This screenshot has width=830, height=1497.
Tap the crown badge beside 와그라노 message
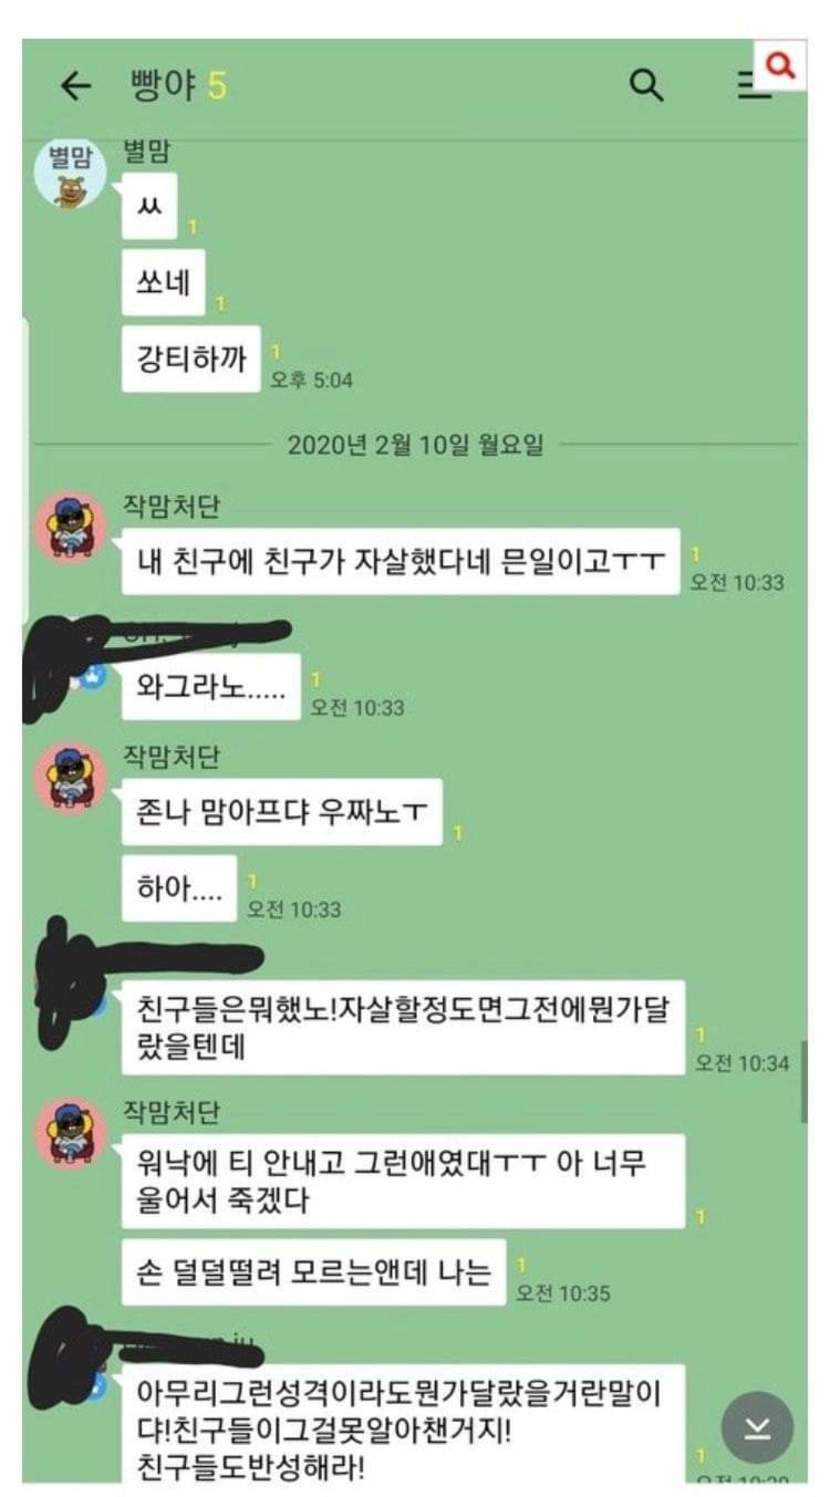coord(94,674)
